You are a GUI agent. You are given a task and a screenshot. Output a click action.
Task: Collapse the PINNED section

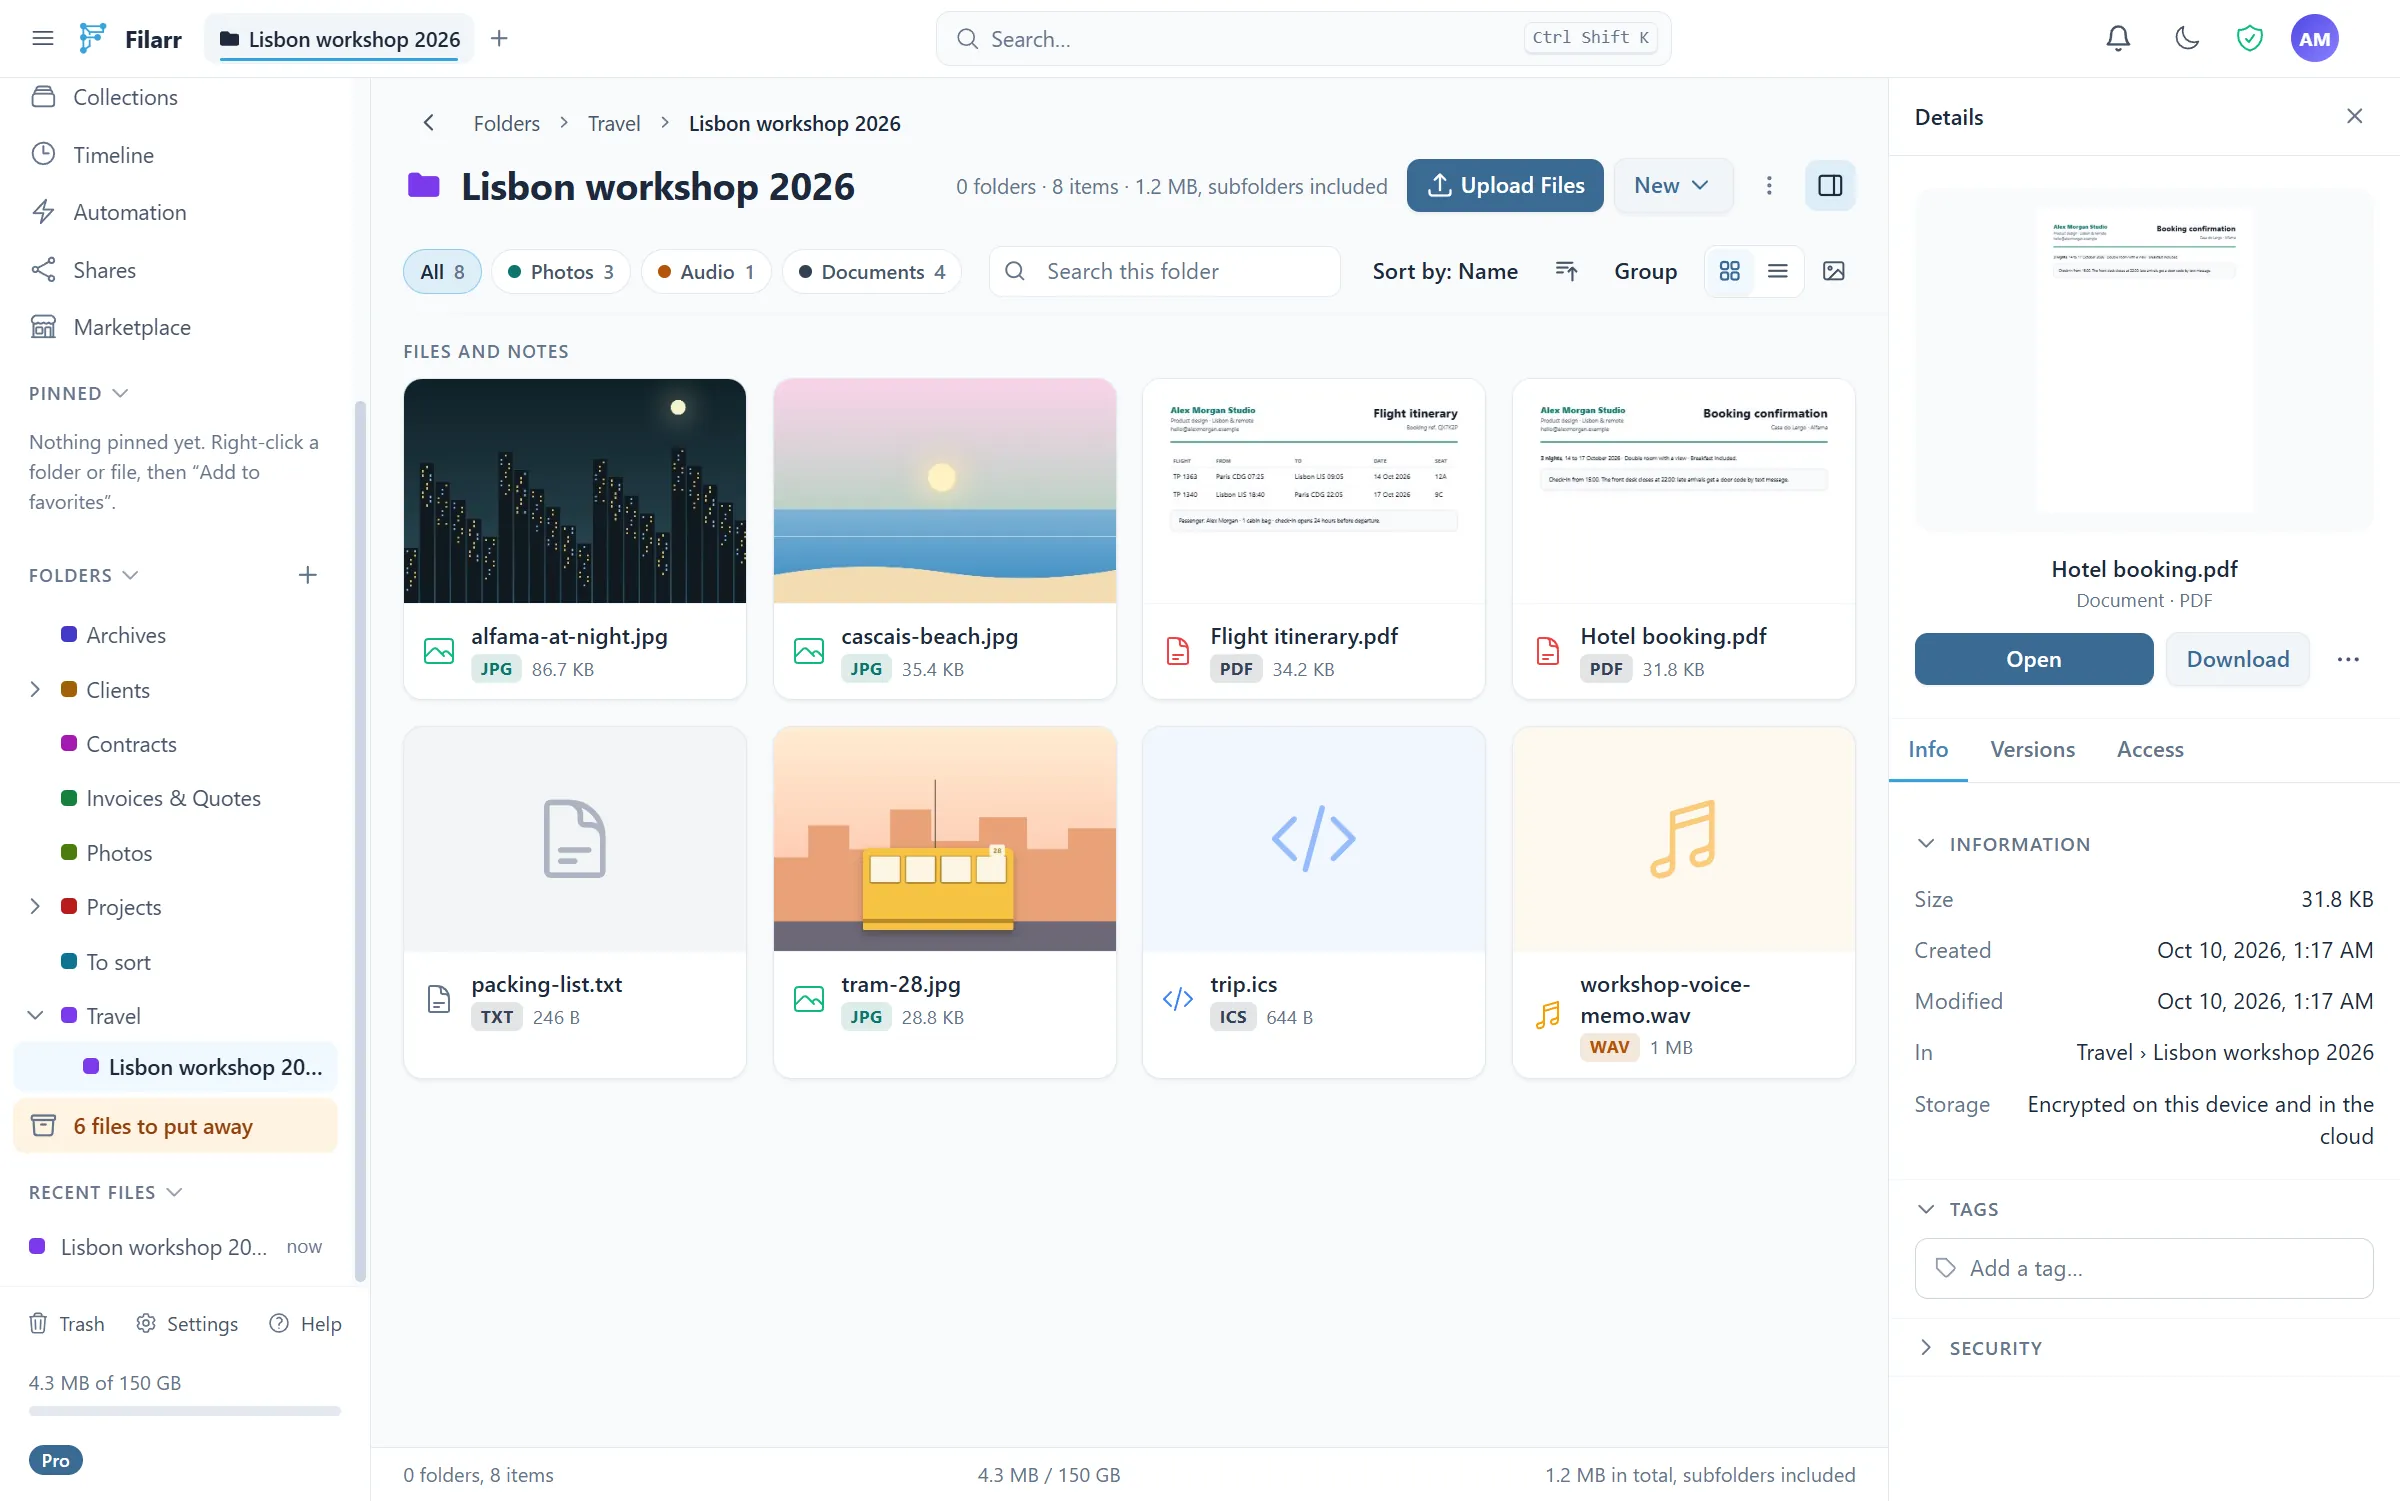pyautogui.click(x=79, y=393)
